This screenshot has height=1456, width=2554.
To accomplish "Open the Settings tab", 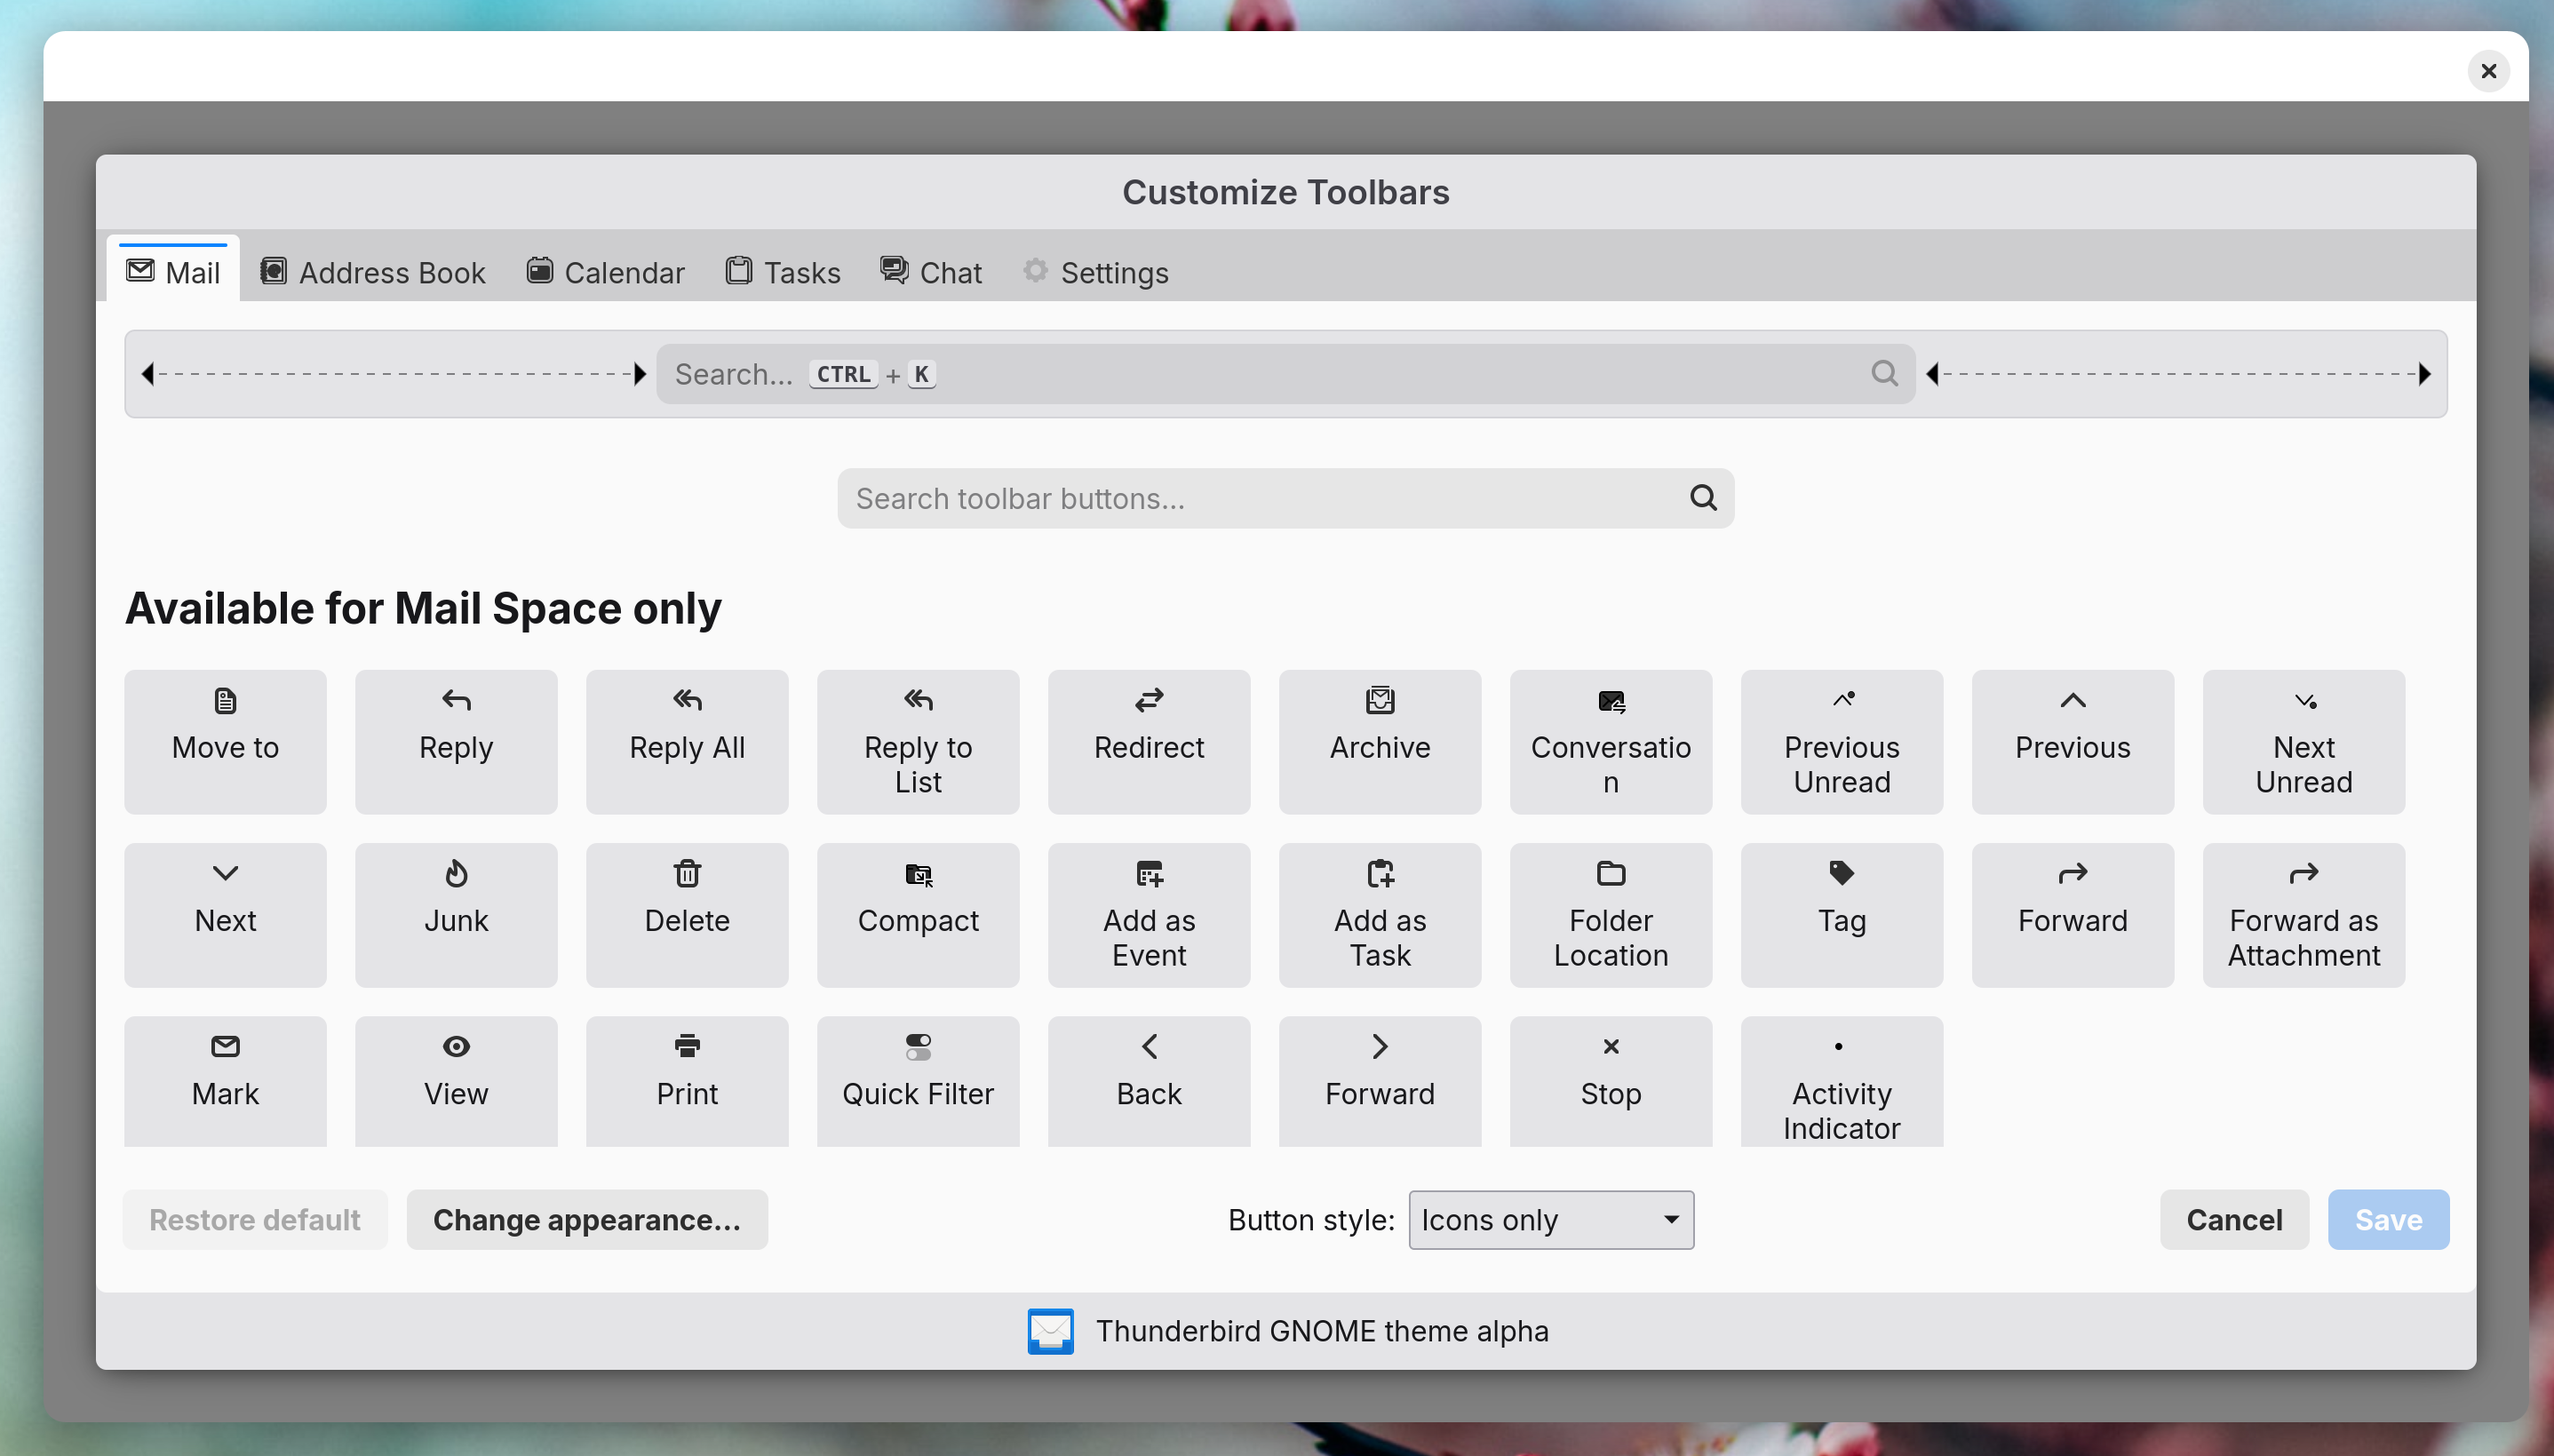I will pyautogui.click(x=1096, y=272).
